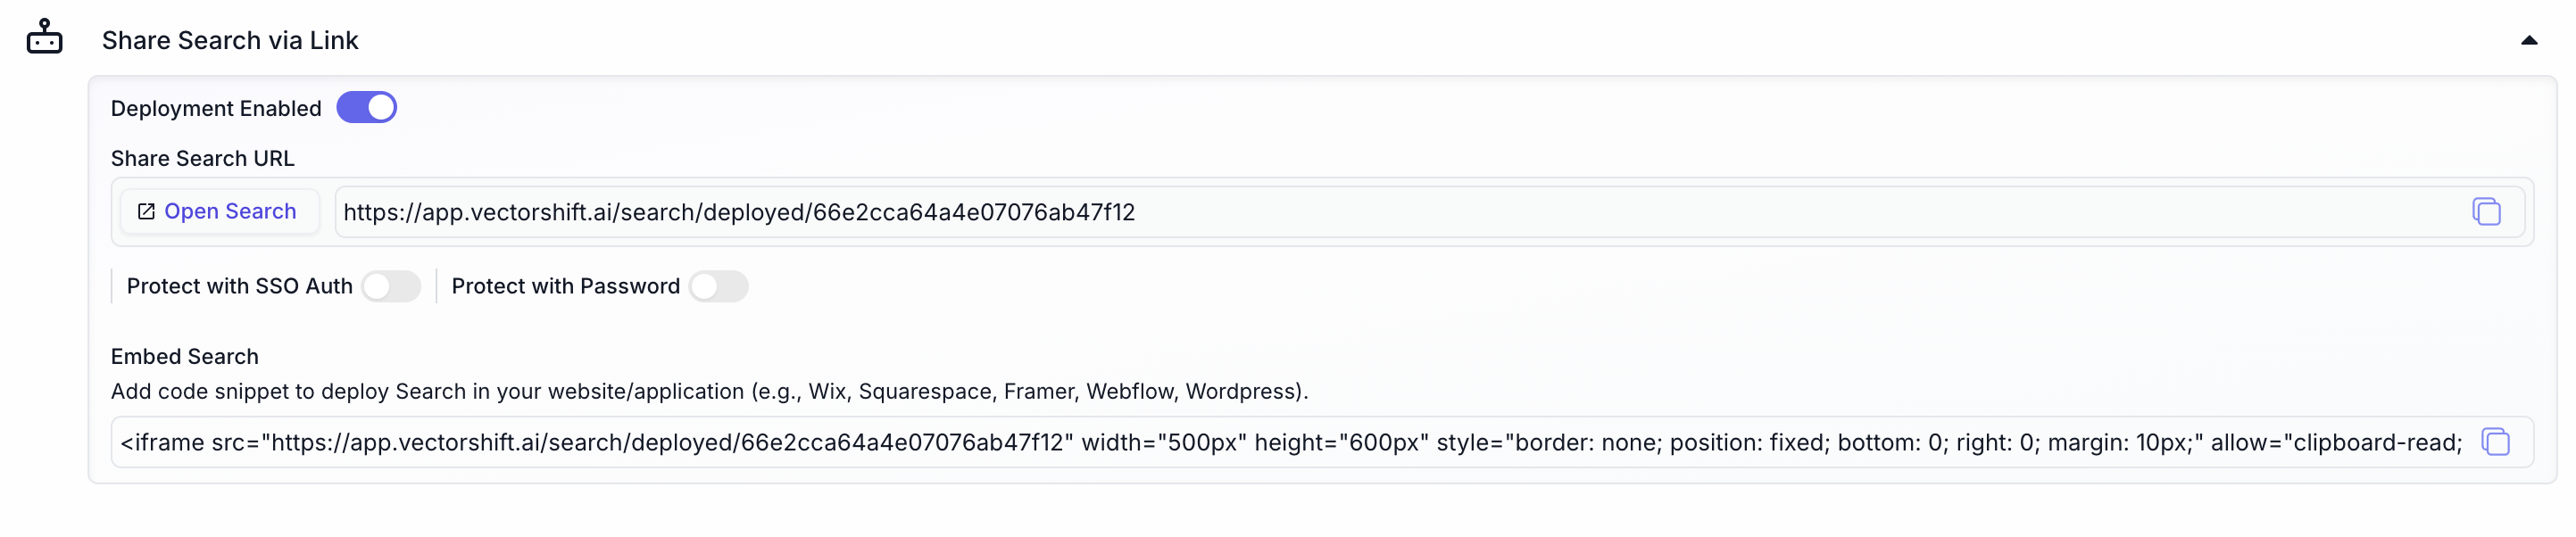Image resolution: width=2576 pixels, height=537 pixels.
Task: Click inside the Share Search URL field
Action: [1400, 212]
